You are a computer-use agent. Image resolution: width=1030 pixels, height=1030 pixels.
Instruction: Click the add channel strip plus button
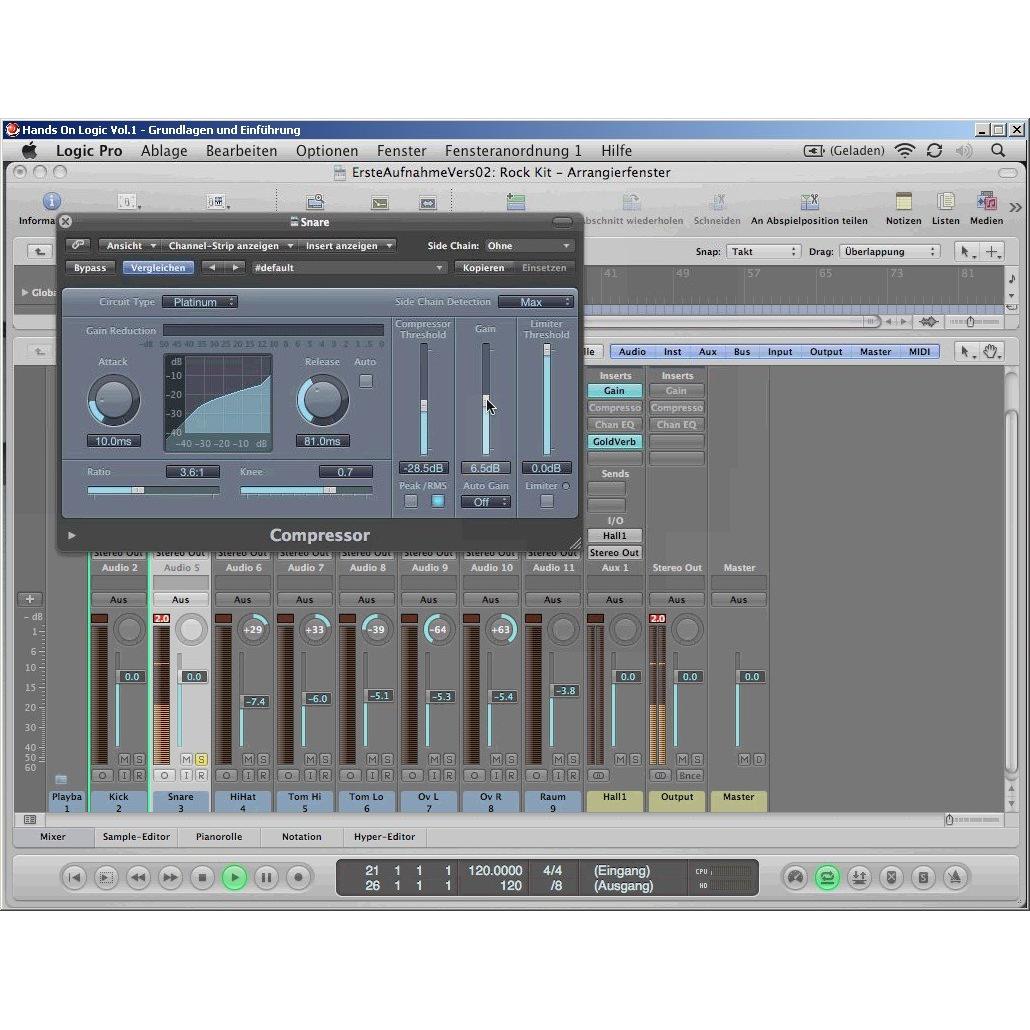point(30,598)
